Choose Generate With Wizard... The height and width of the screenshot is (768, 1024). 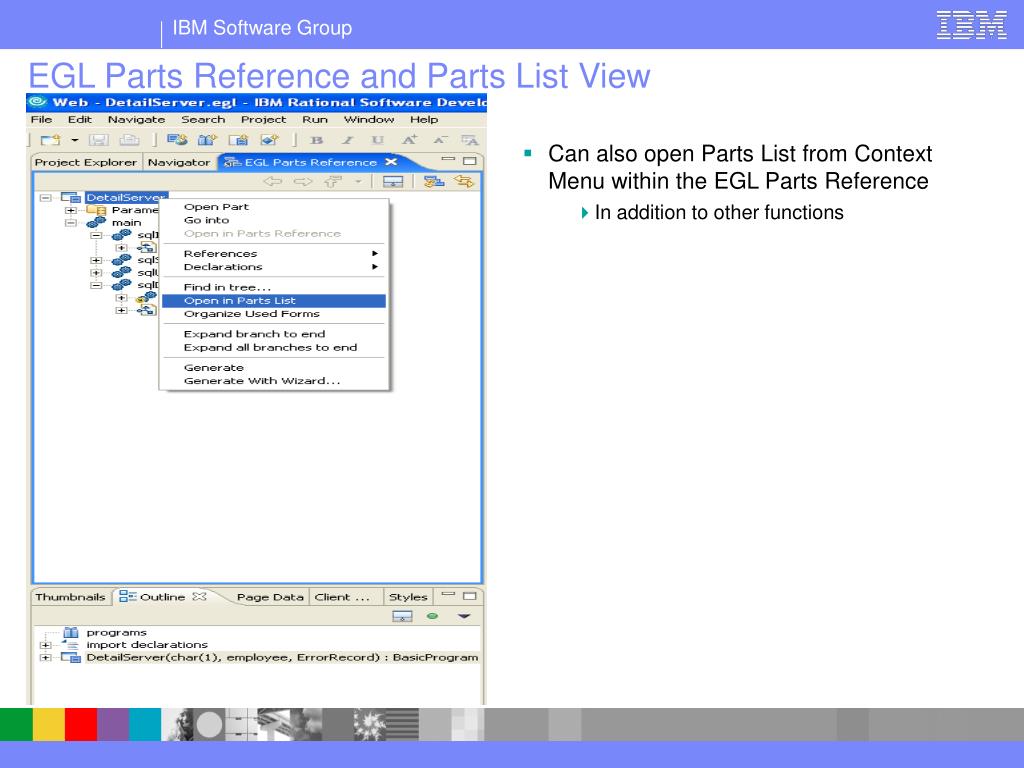click(x=273, y=381)
